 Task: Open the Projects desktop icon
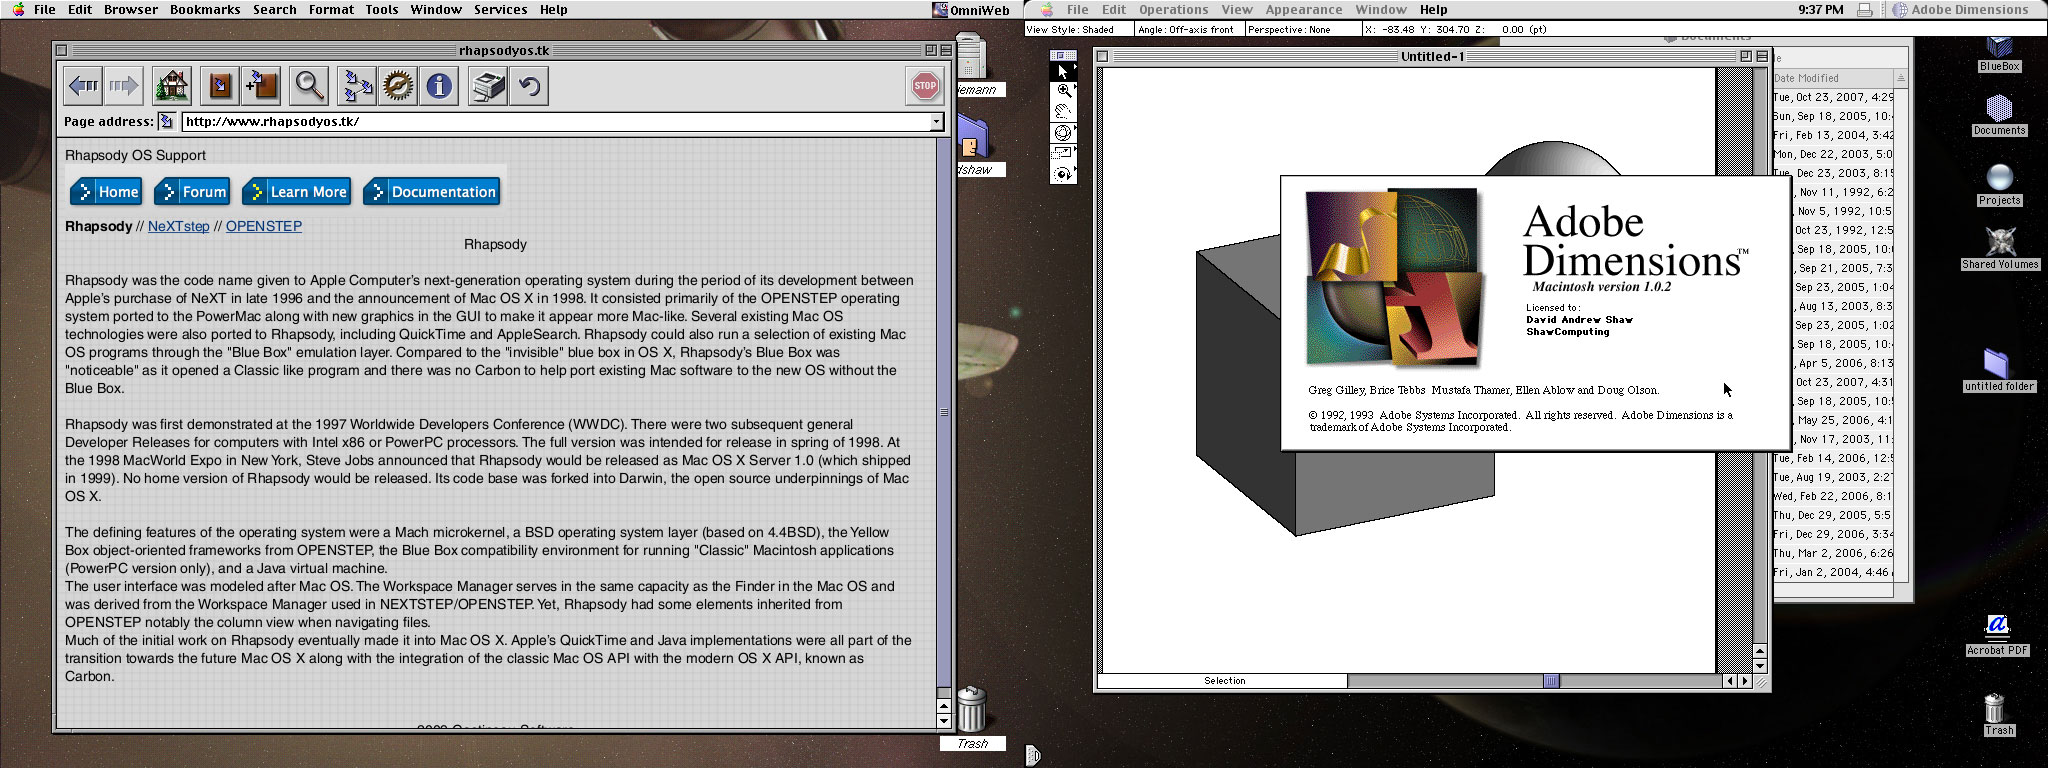pyautogui.click(x=1999, y=185)
